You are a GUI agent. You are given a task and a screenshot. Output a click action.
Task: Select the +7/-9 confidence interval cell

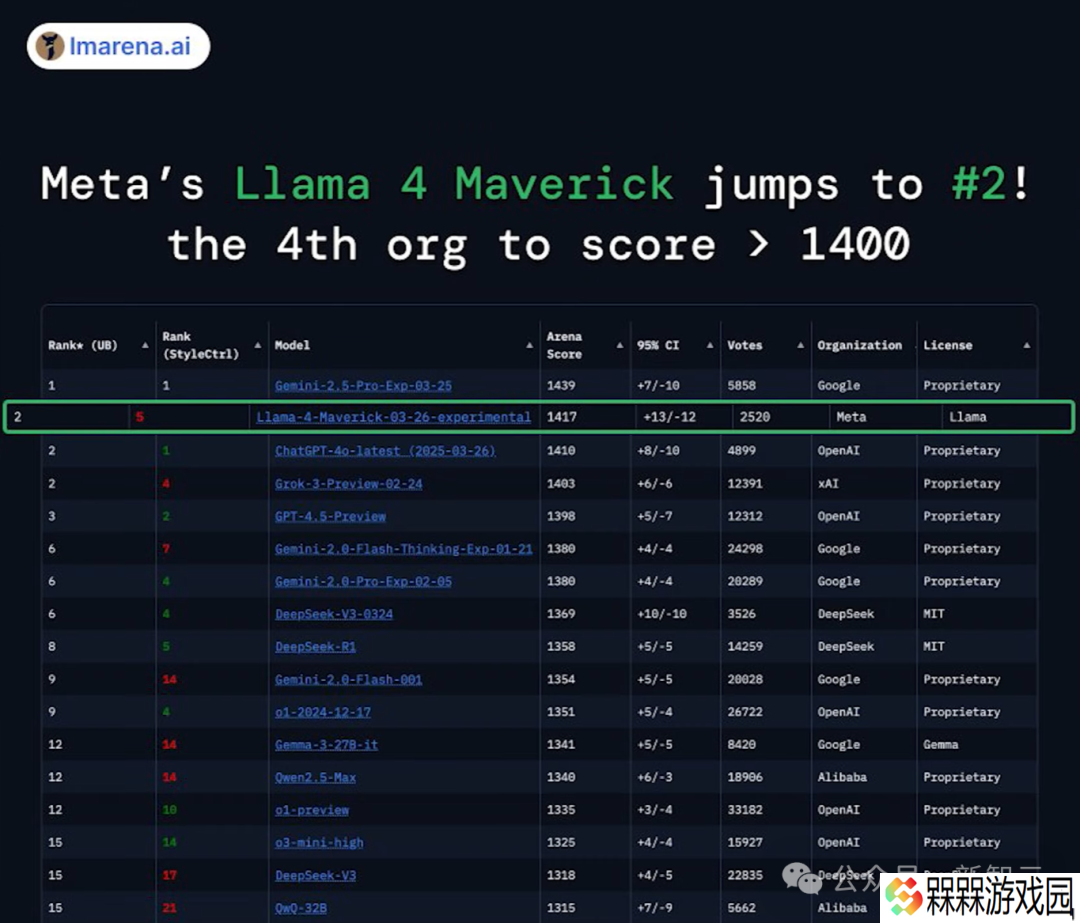[x=654, y=908]
